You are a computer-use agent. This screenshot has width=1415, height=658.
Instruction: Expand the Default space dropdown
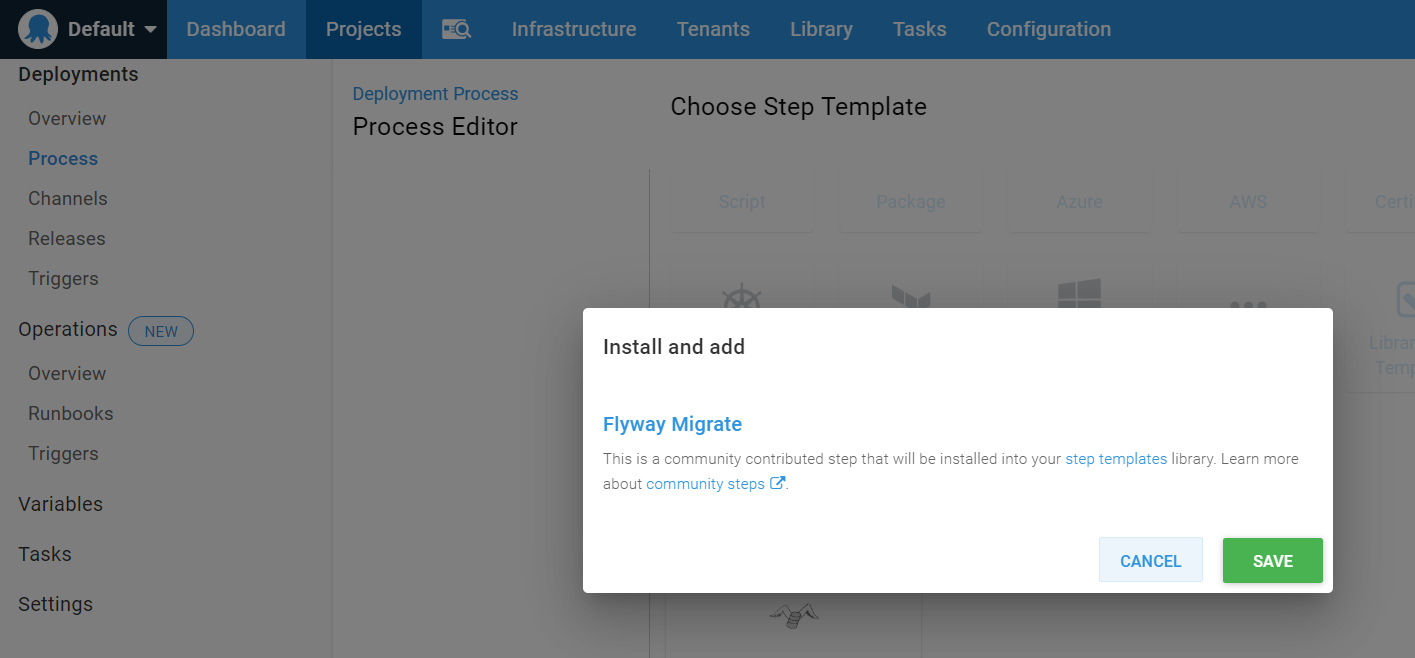(x=150, y=29)
